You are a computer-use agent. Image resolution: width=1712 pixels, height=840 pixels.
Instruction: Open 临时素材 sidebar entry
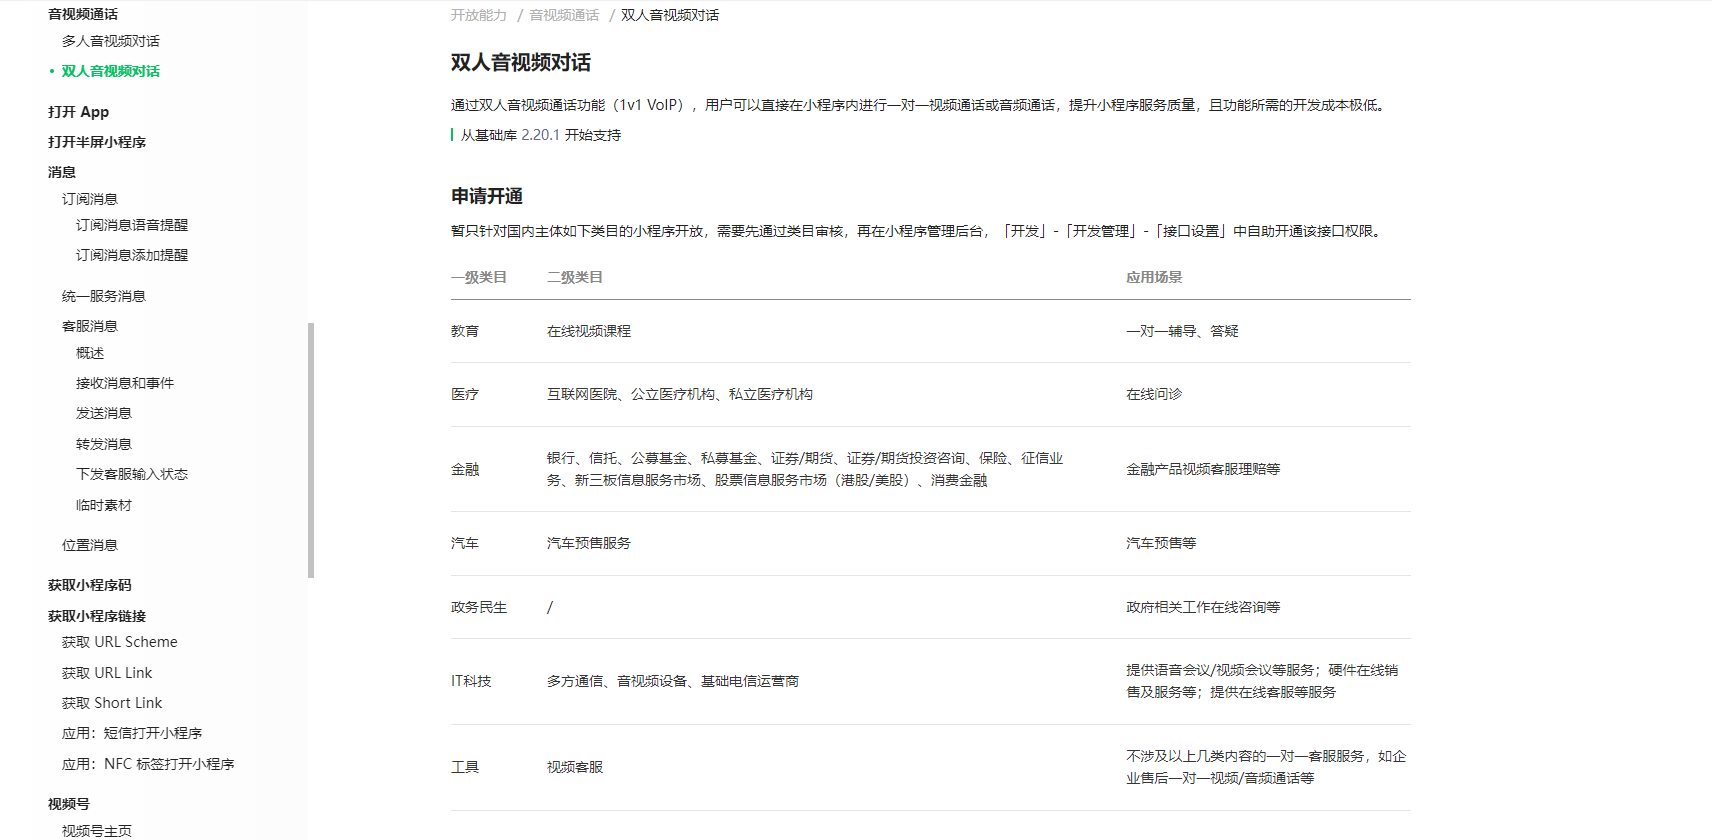(x=104, y=505)
